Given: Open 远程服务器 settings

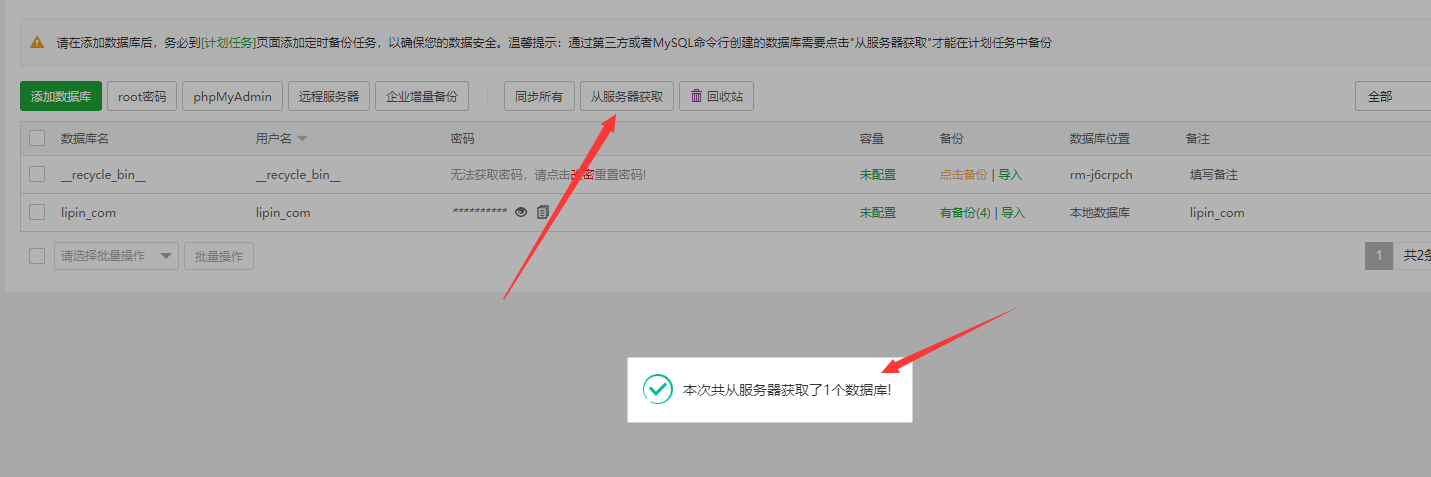Looking at the screenshot, I should (x=329, y=97).
